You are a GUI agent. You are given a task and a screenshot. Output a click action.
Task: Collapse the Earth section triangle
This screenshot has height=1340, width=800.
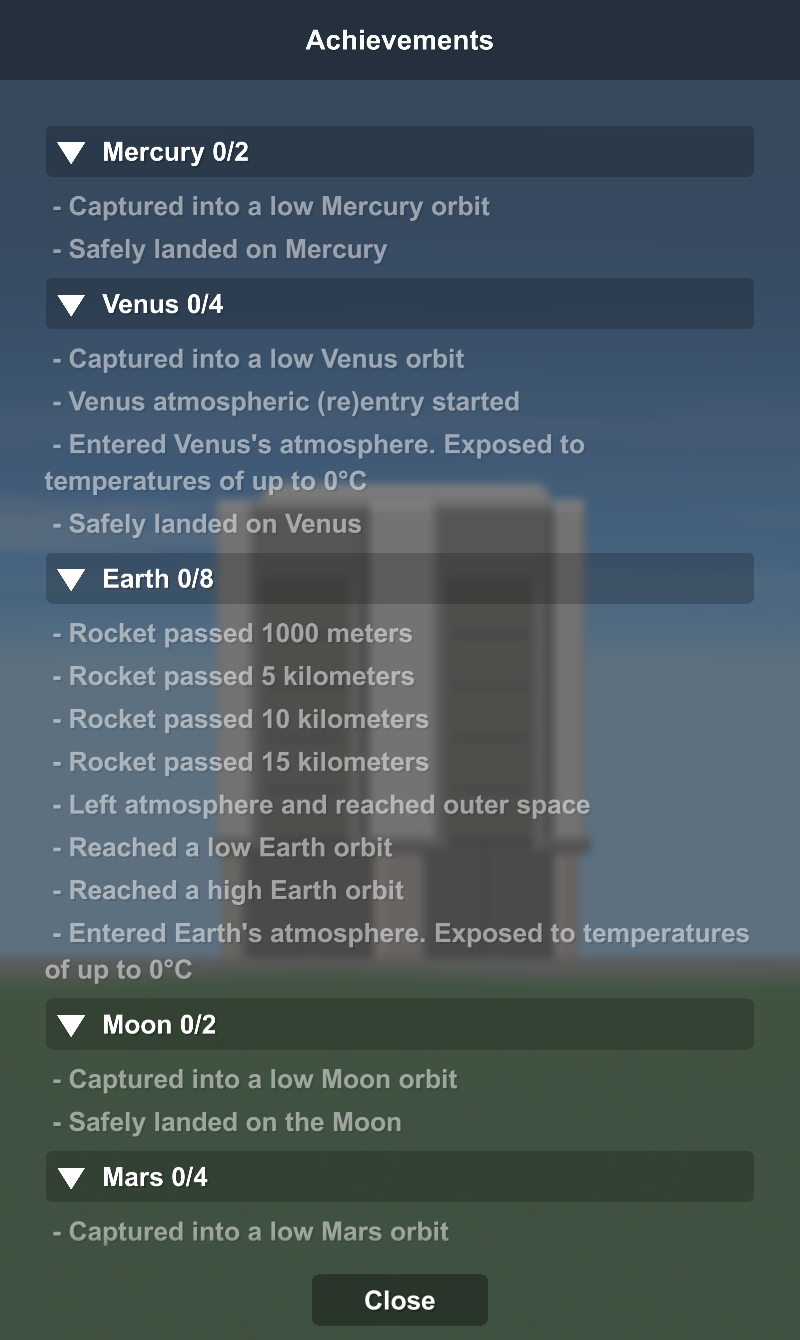pos(72,579)
